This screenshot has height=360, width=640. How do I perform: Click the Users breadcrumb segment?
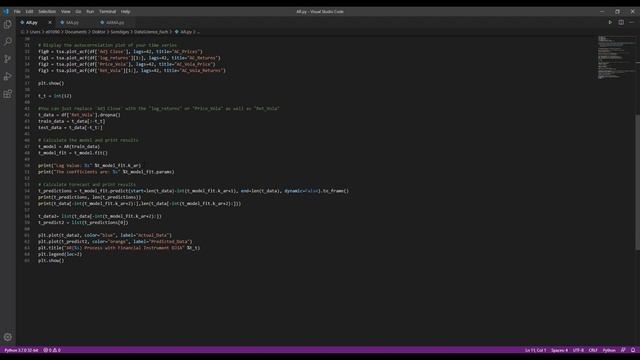35,32
